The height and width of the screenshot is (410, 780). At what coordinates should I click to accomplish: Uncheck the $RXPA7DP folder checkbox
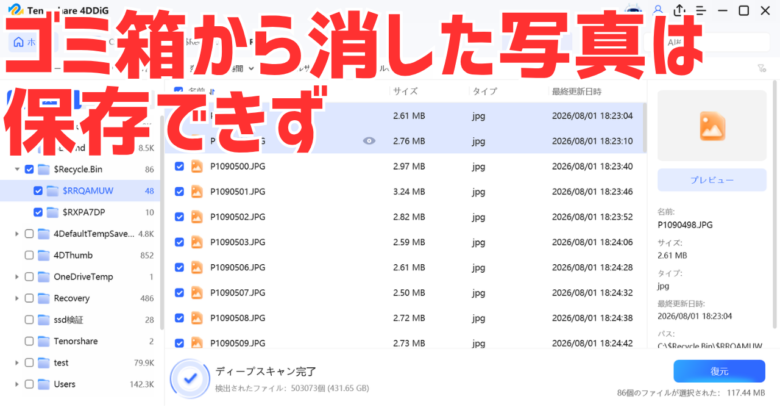[x=38, y=212]
